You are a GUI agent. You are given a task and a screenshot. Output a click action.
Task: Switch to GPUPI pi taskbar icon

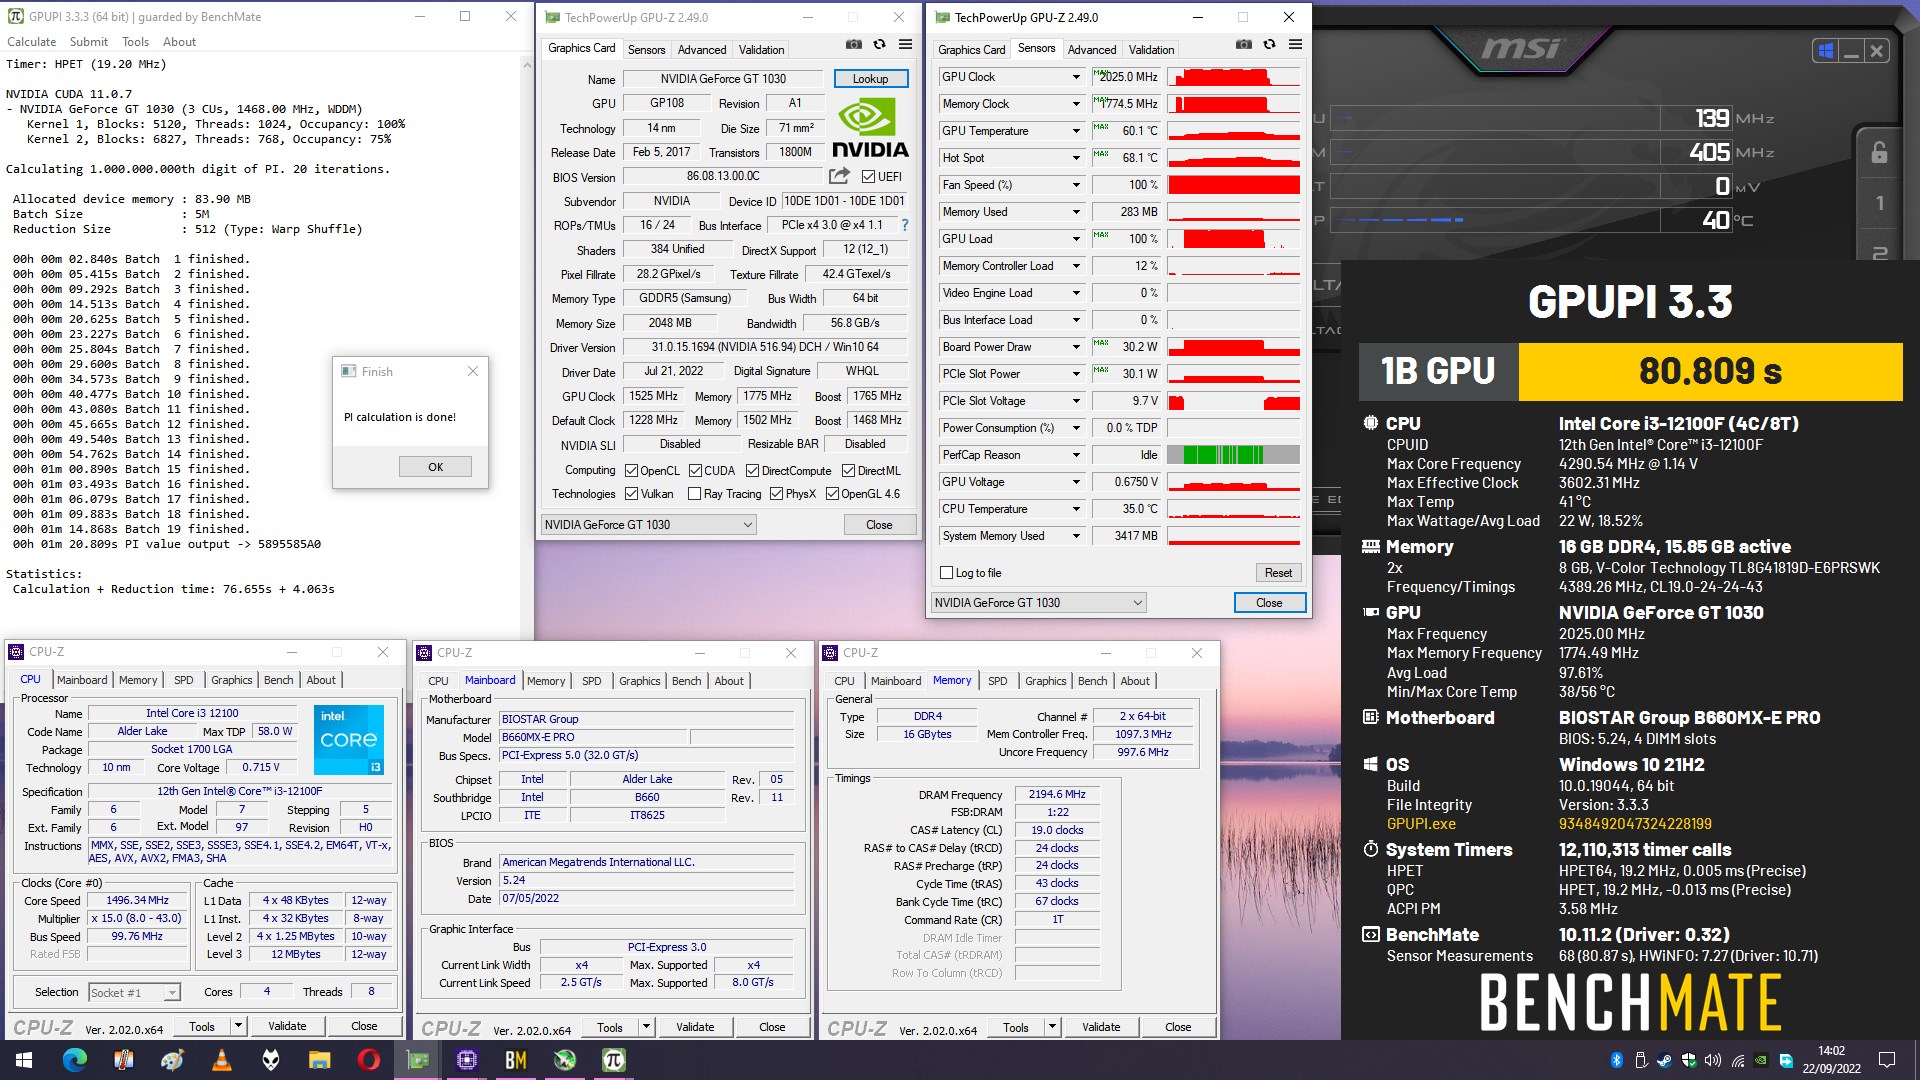click(x=614, y=1060)
